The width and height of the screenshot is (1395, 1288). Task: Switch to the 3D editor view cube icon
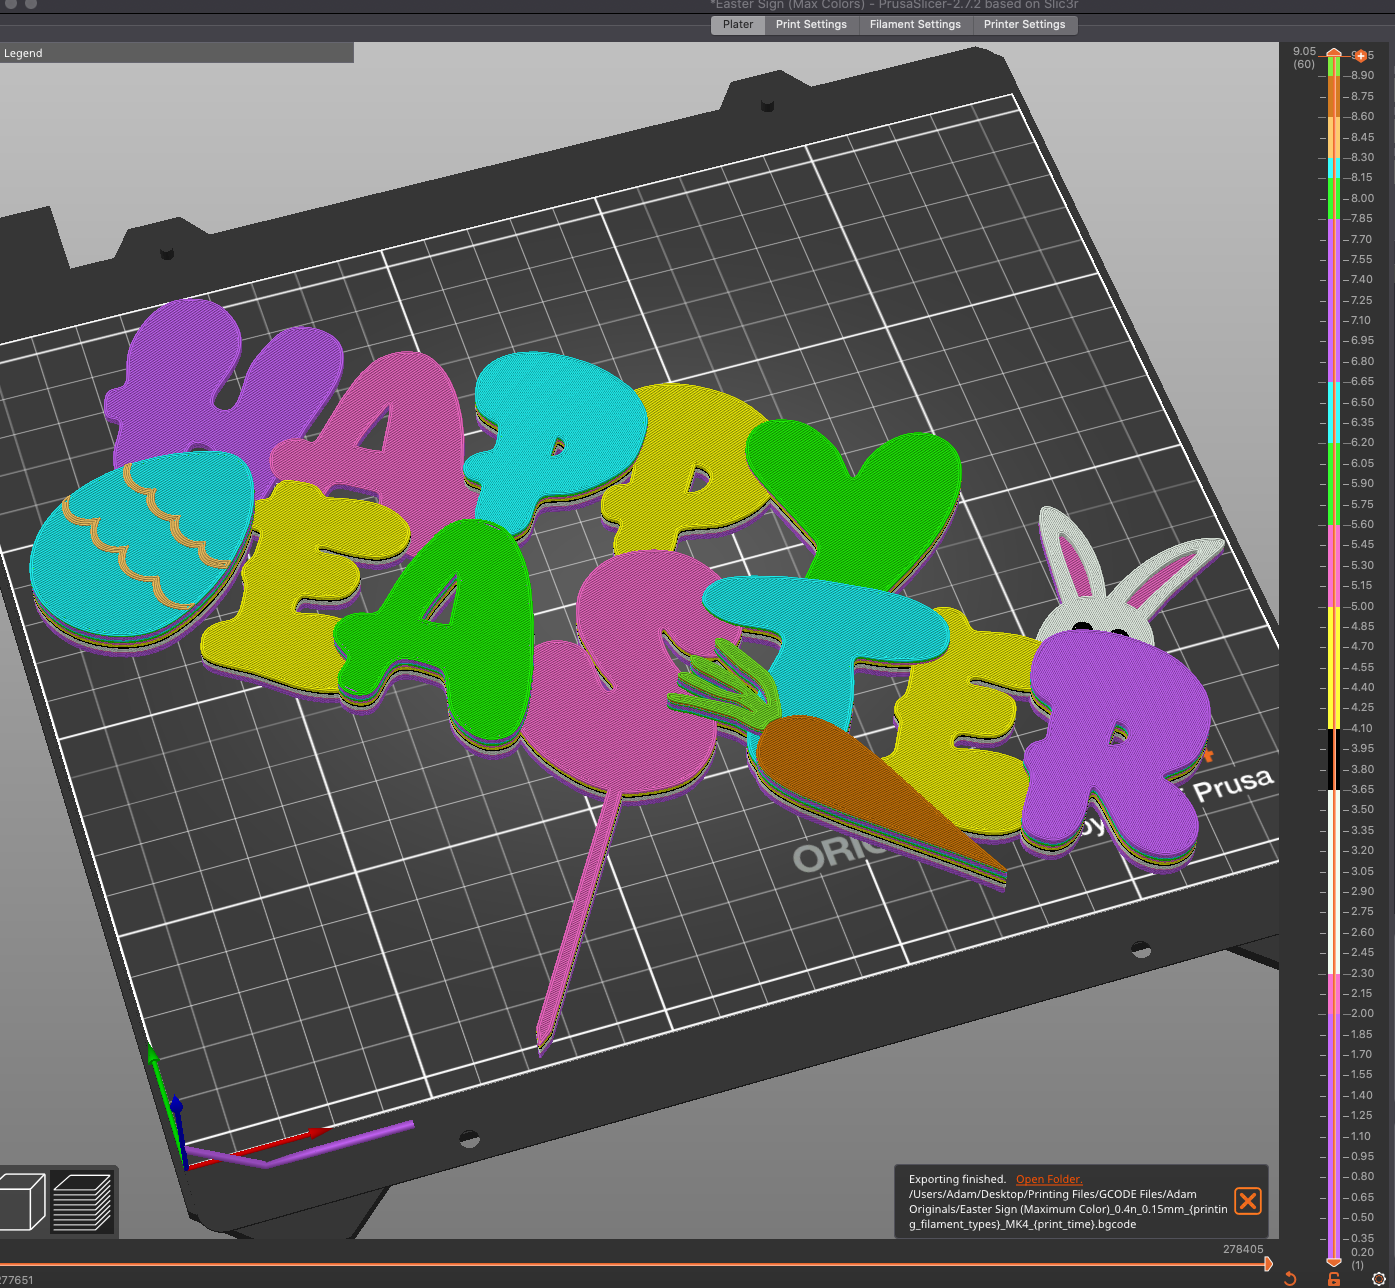click(23, 1201)
